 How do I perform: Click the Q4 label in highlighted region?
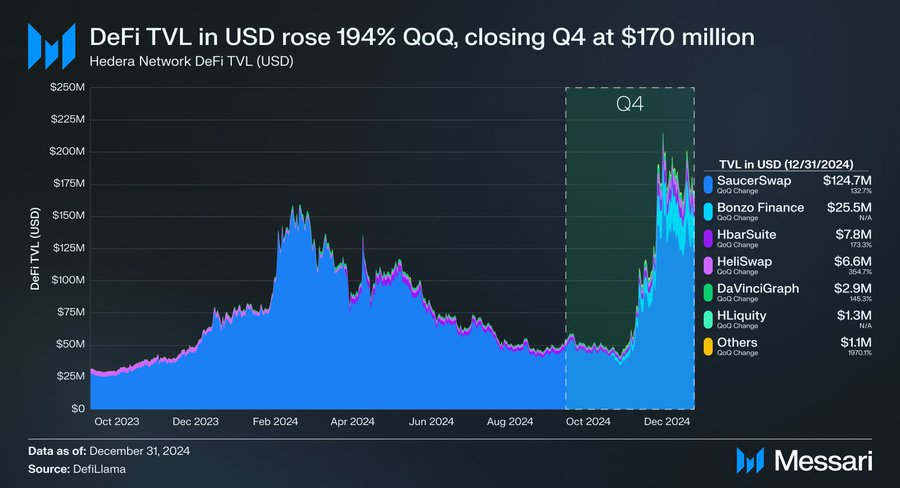coord(630,104)
